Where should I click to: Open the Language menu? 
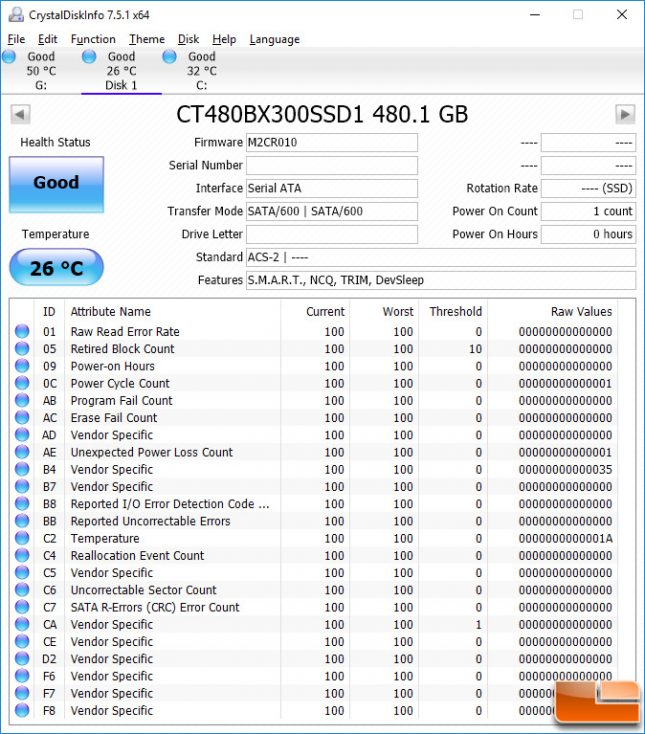click(274, 39)
